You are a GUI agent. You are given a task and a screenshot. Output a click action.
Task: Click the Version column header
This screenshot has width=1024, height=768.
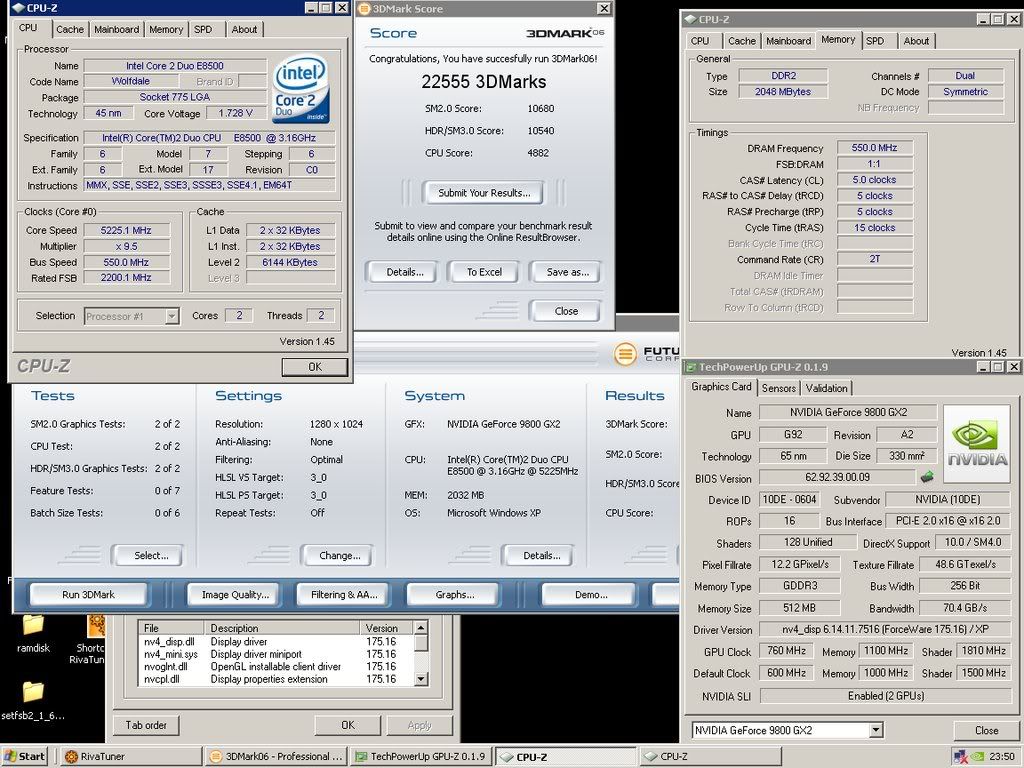(387, 628)
